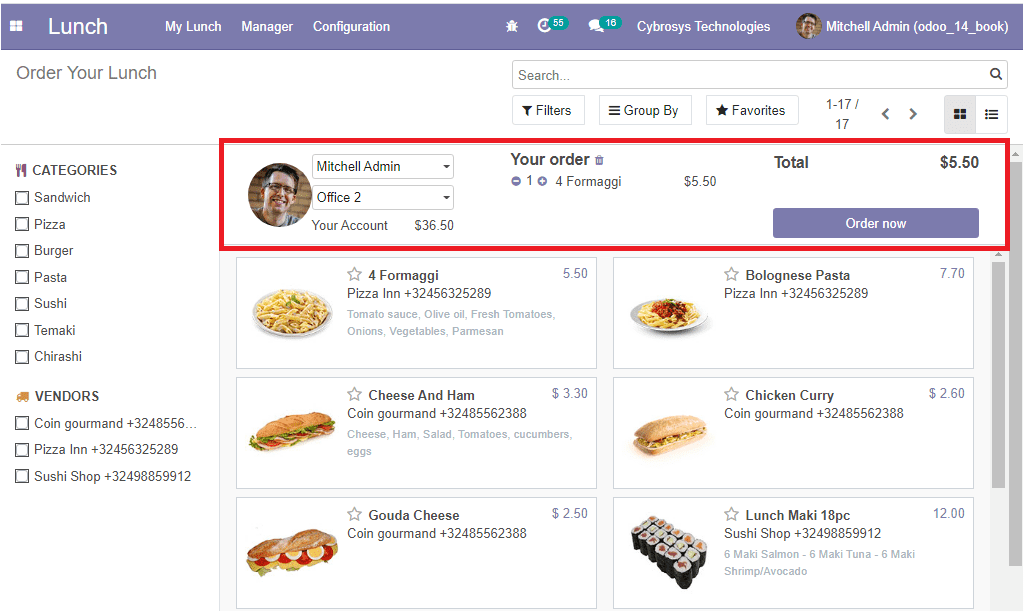1024x612 pixels.
Task: Click the 4 Formaggi pasta image
Action: [292, 313]
